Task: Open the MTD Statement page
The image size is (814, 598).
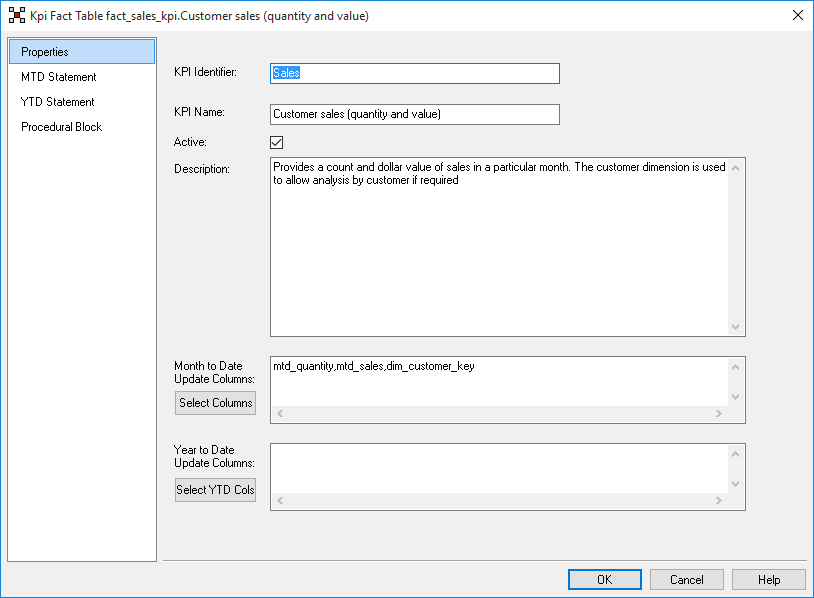Action: pyautogui.click(x=59, y=77)
